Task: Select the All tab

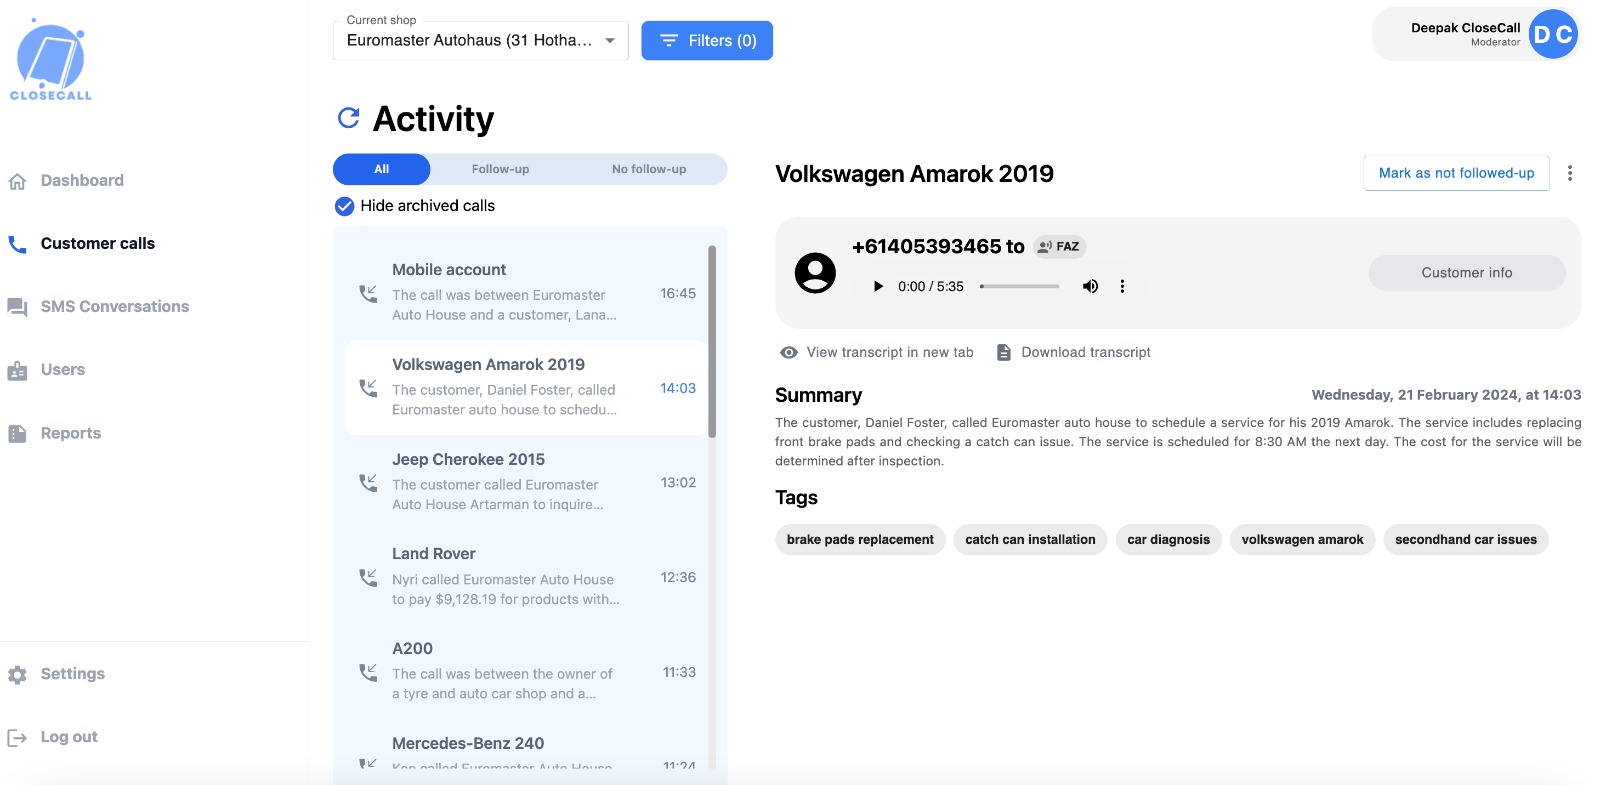Action: (381, 169)
